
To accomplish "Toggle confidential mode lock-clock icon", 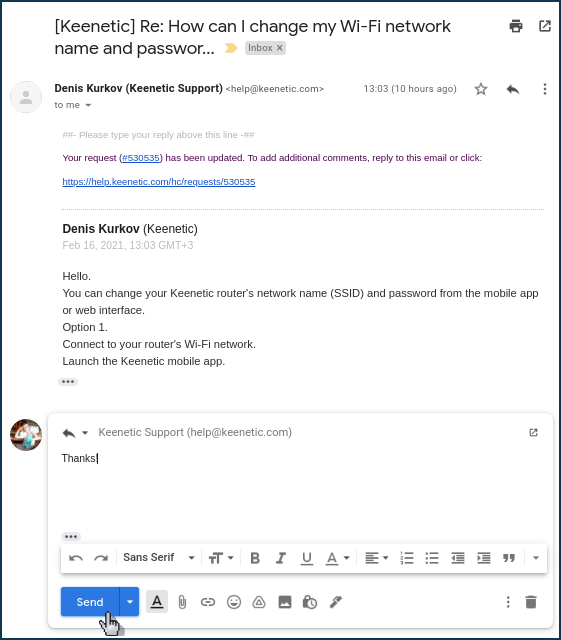I will [309, 602].
